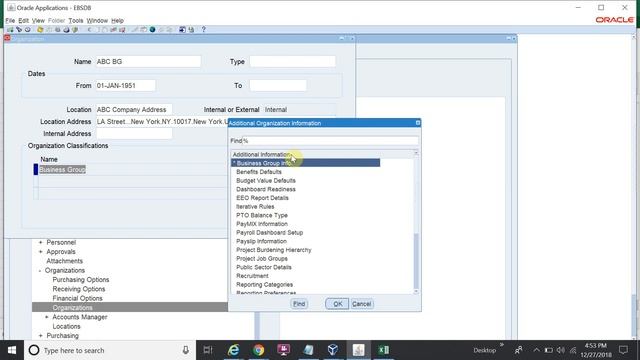640x360 pixels.
Task: Click the list's vertical scrollbar thumb
Action: coord(416,260)
